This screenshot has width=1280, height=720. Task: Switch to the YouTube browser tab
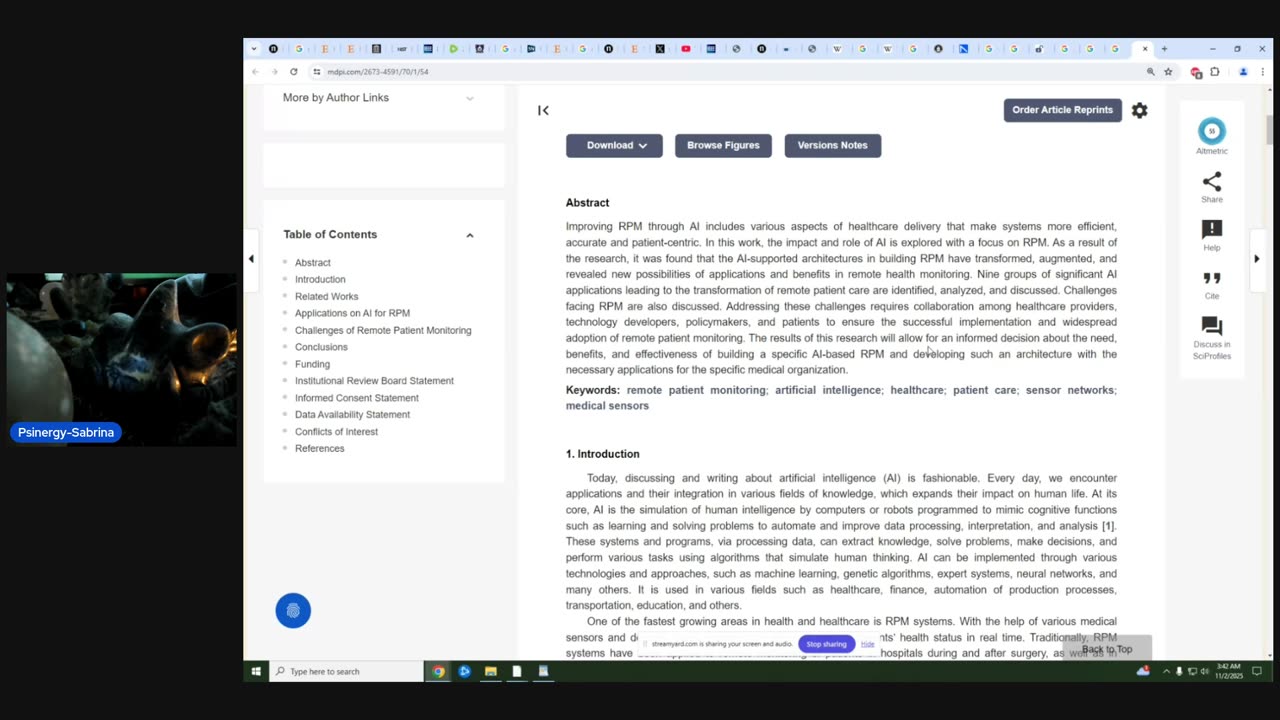pos(686,49)
